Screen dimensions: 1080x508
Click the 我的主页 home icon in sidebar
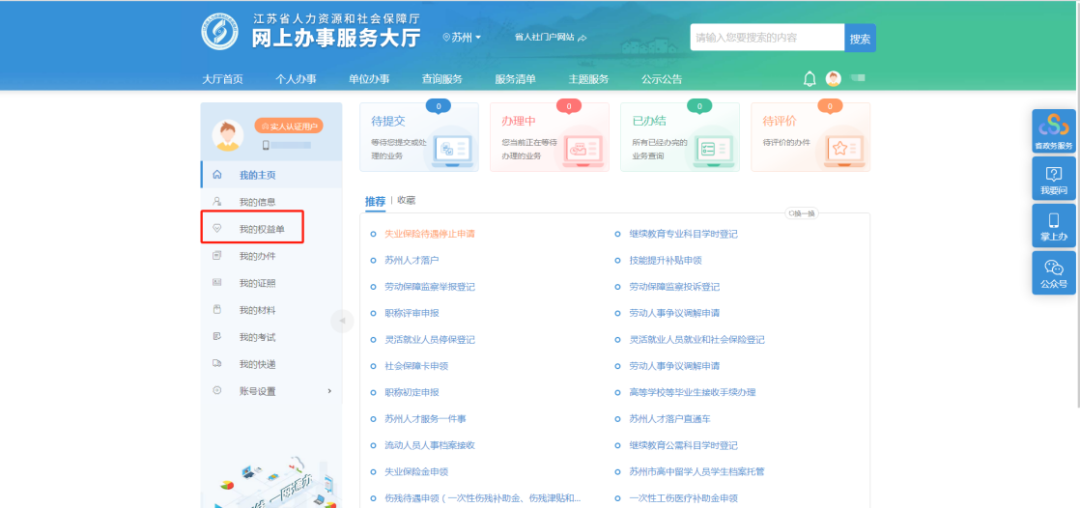pos(217,175)
